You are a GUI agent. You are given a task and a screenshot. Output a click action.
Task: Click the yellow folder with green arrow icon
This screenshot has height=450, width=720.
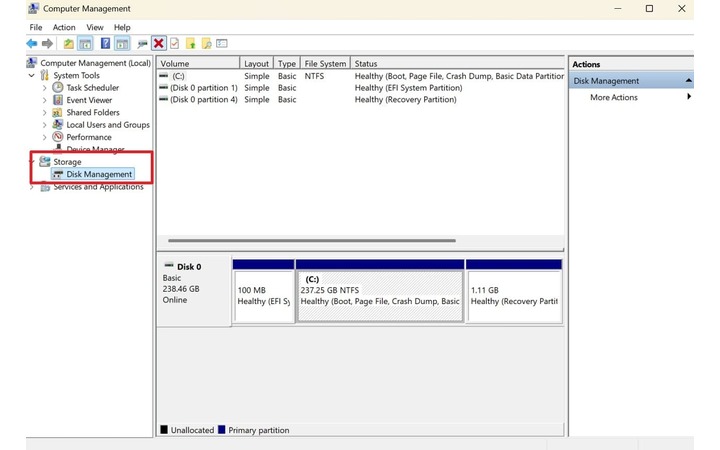191,44
